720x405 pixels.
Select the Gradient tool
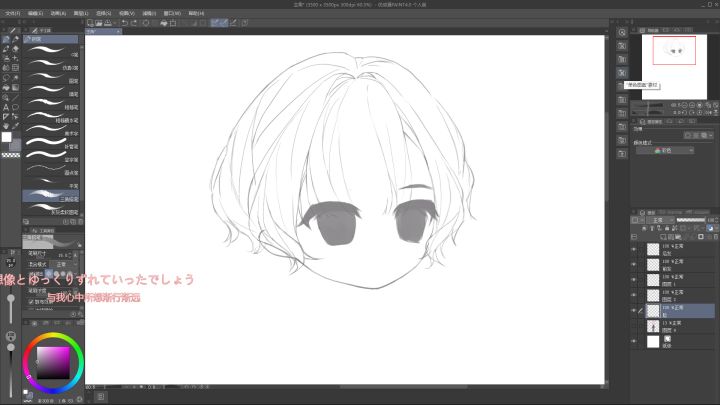[15, 87]
